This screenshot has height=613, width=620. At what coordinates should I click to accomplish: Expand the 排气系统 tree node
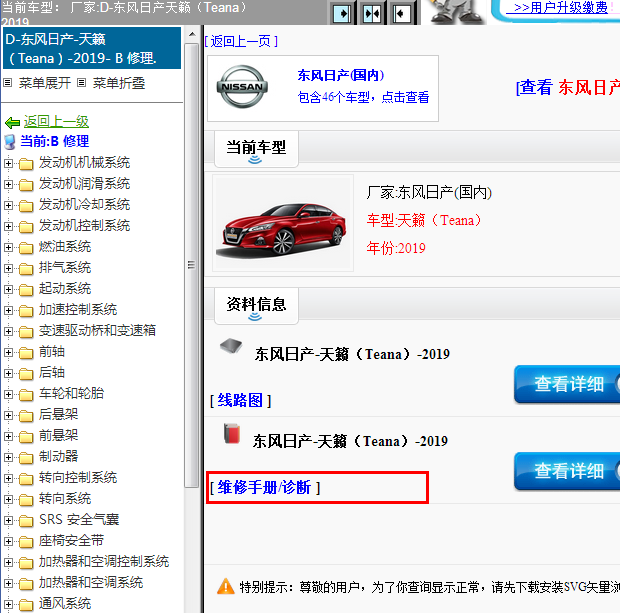[8, 268]
